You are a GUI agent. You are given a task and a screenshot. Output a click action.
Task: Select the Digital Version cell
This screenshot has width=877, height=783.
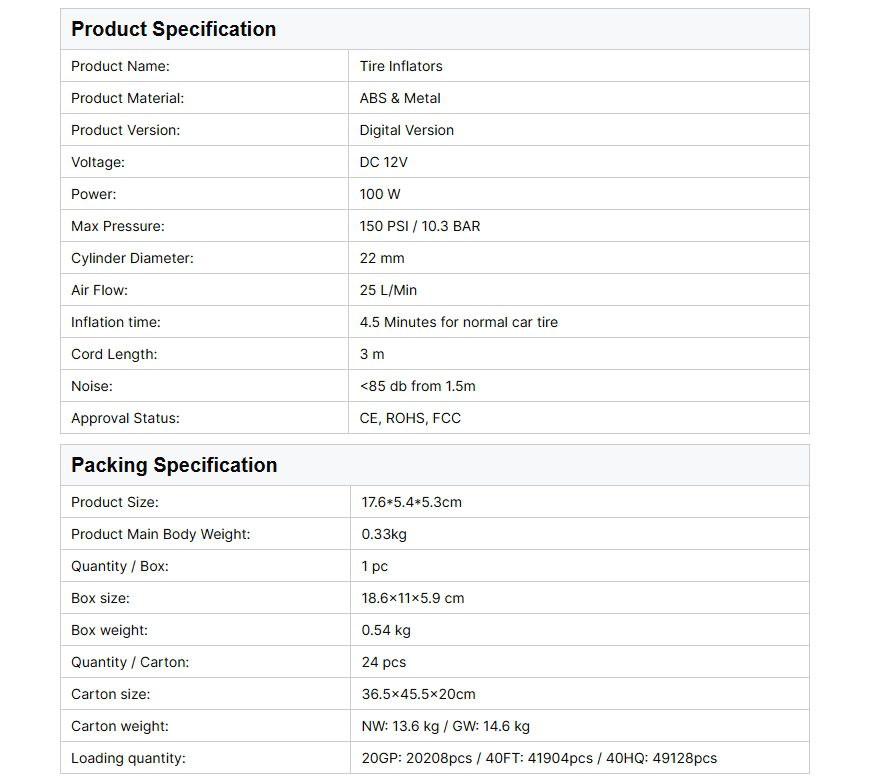(407, 130)
